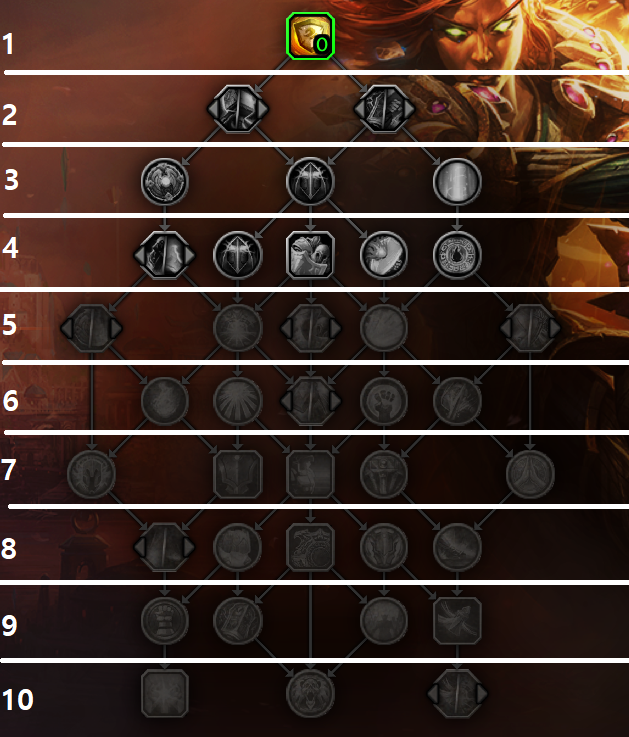Open the first choice node in row 2
The width and height of the screenshot is (629, 737).
coord(237,109)
